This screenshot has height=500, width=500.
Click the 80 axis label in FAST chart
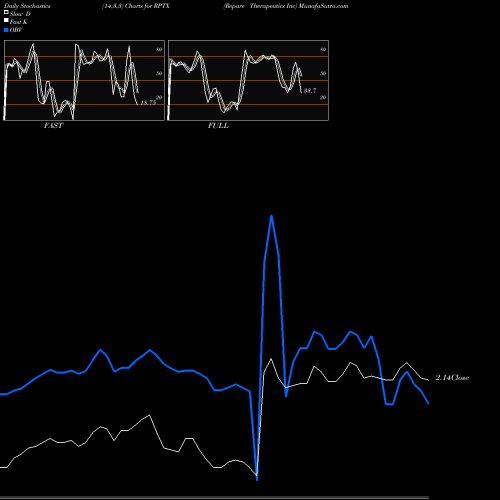point(159,49)
